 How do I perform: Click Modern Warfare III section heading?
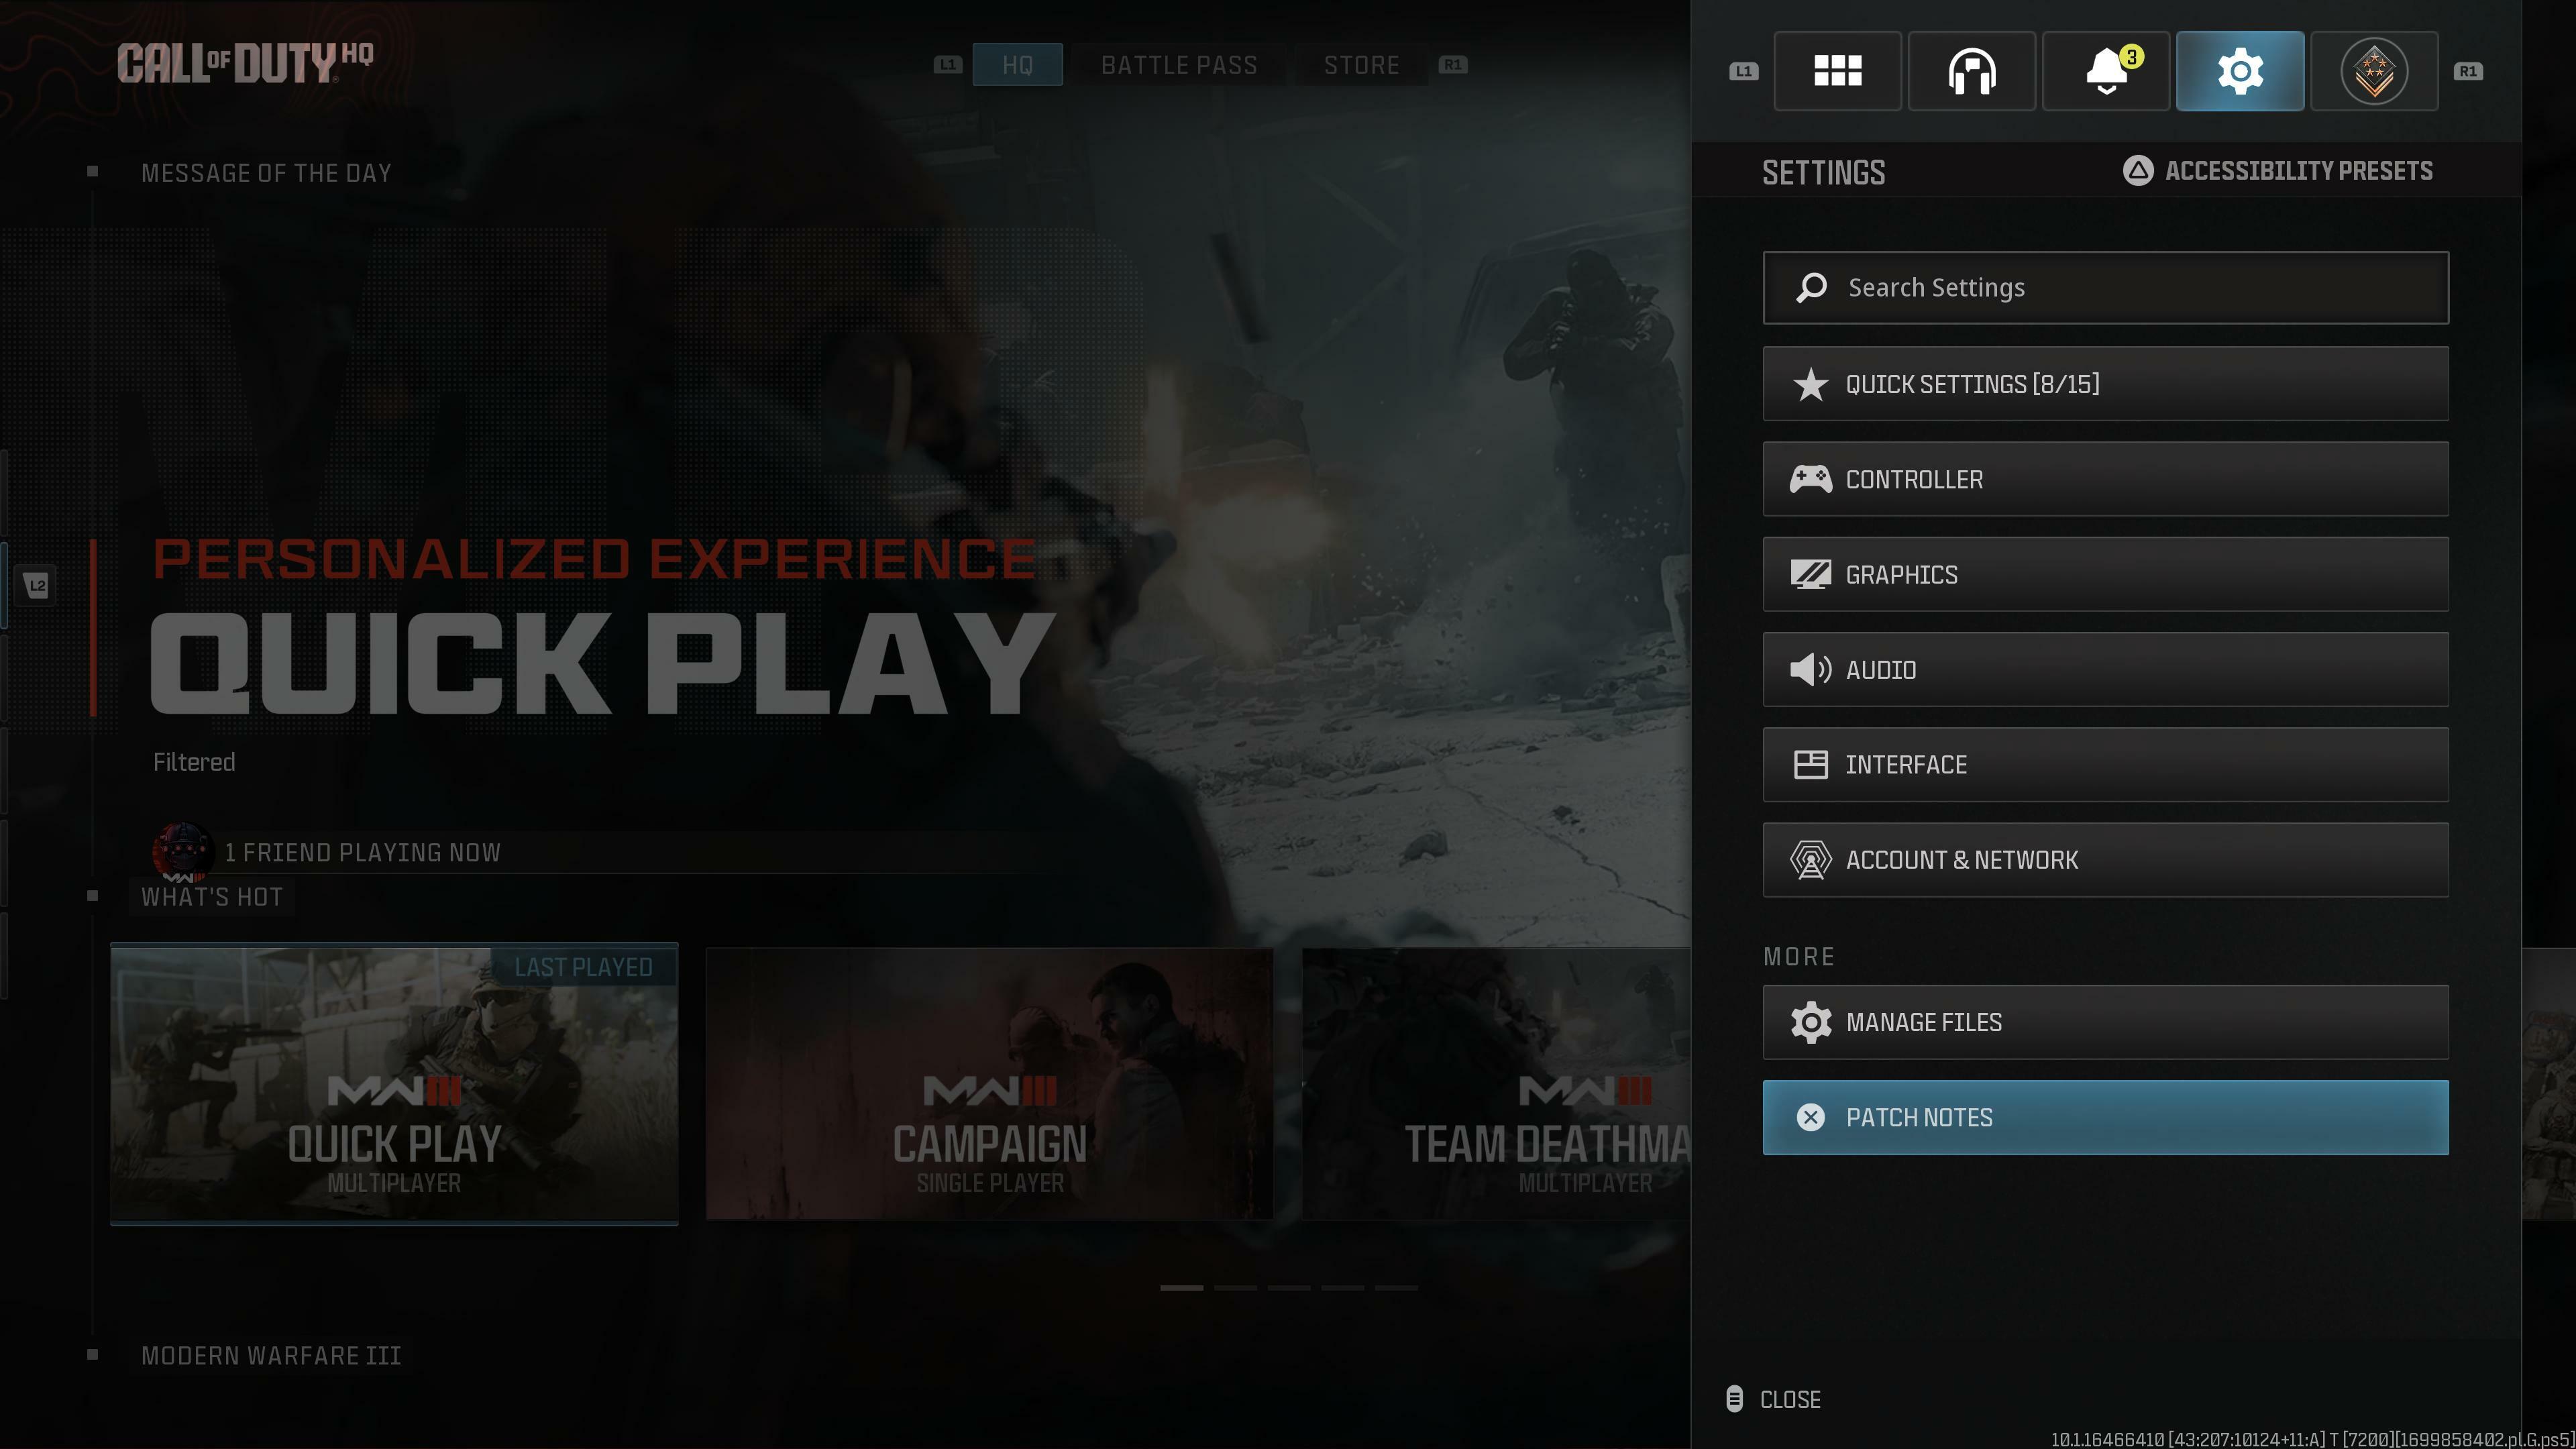coord(271,1355)
